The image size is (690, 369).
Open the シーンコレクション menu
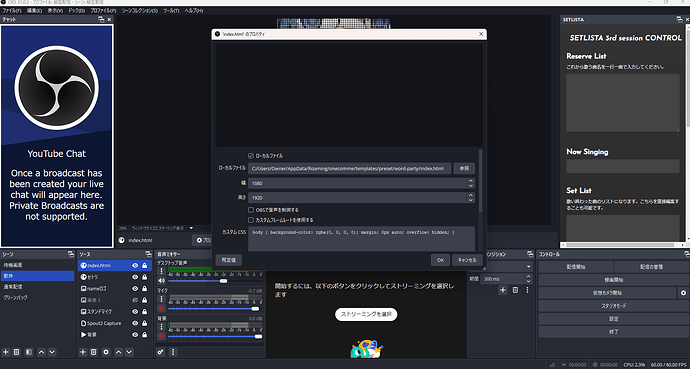tap(139, 10)
